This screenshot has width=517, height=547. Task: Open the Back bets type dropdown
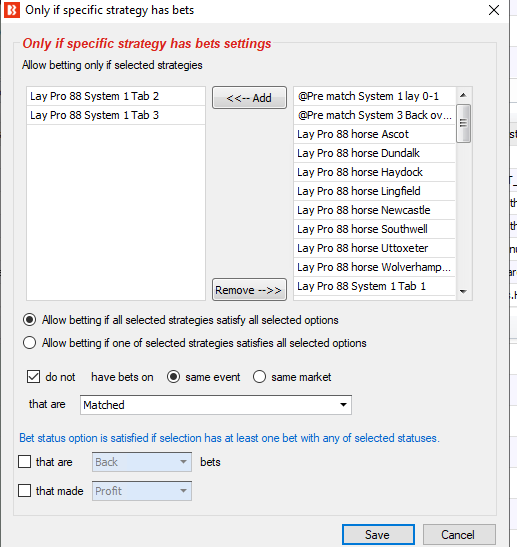[142, 462]
